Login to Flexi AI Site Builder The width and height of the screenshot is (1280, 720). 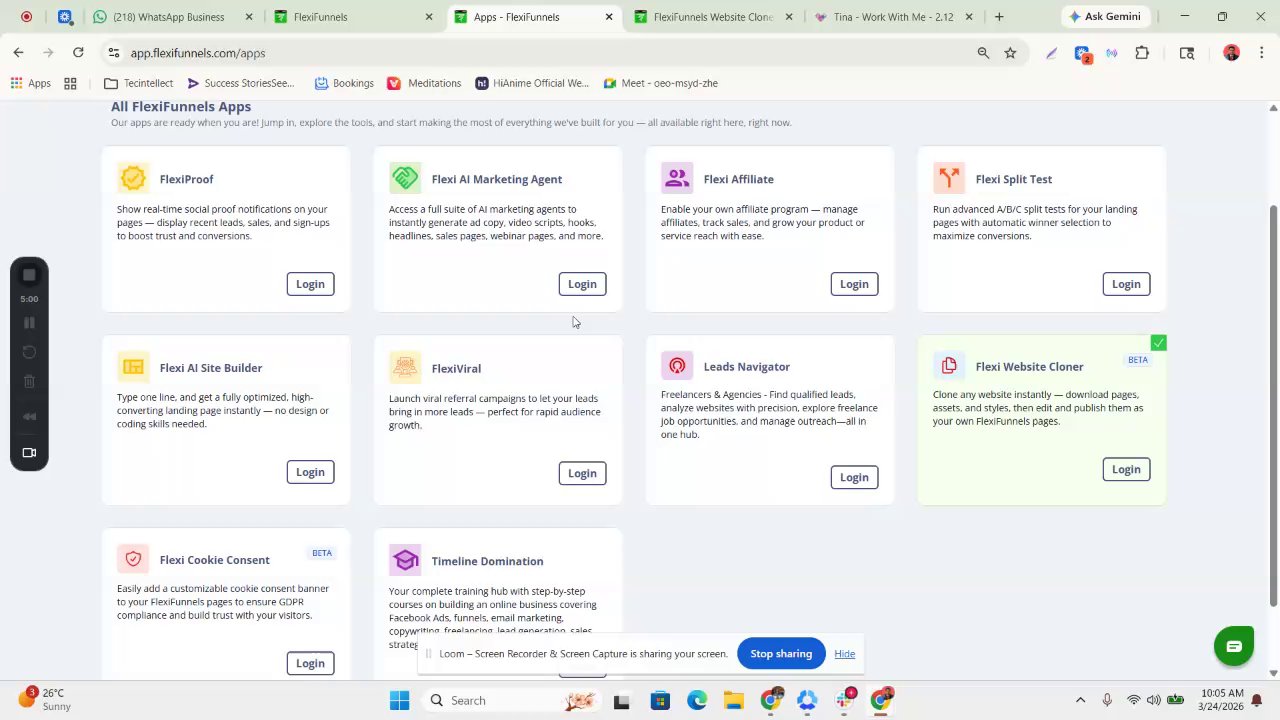pos(310,472)
